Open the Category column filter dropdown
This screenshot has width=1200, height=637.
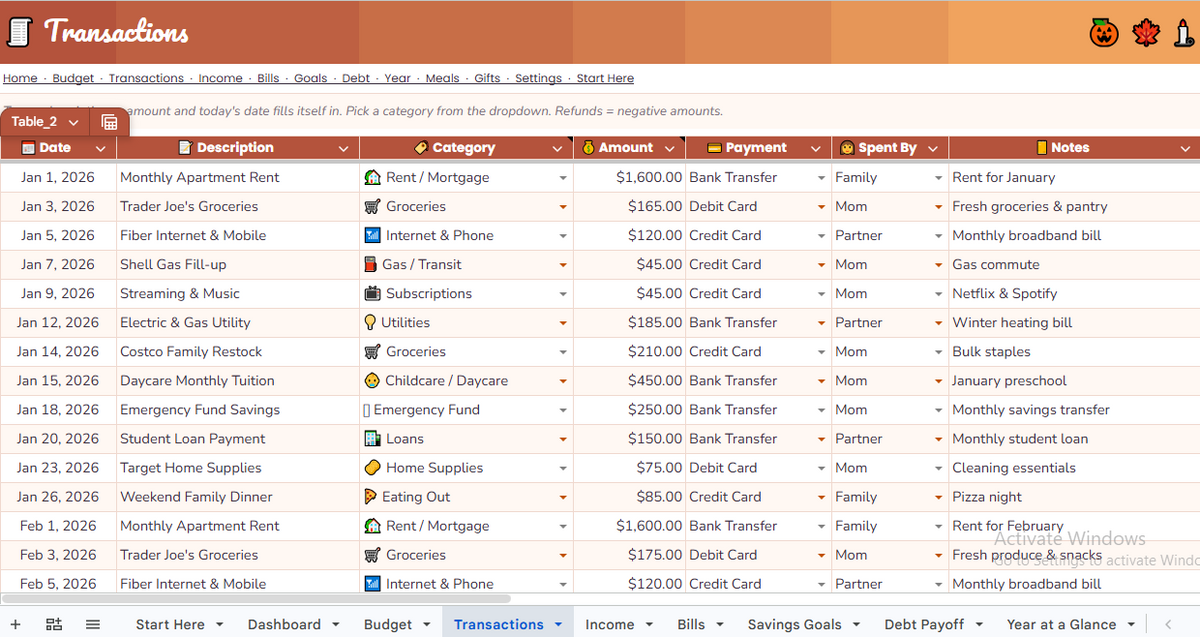[x=557, y=148]
